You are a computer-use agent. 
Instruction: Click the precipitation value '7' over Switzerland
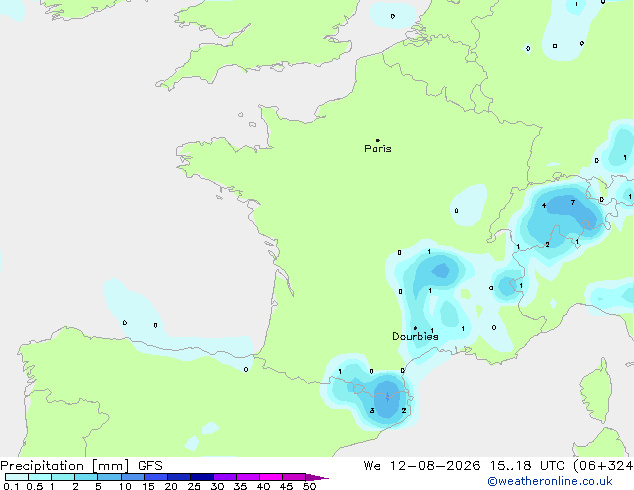(573, 202)
